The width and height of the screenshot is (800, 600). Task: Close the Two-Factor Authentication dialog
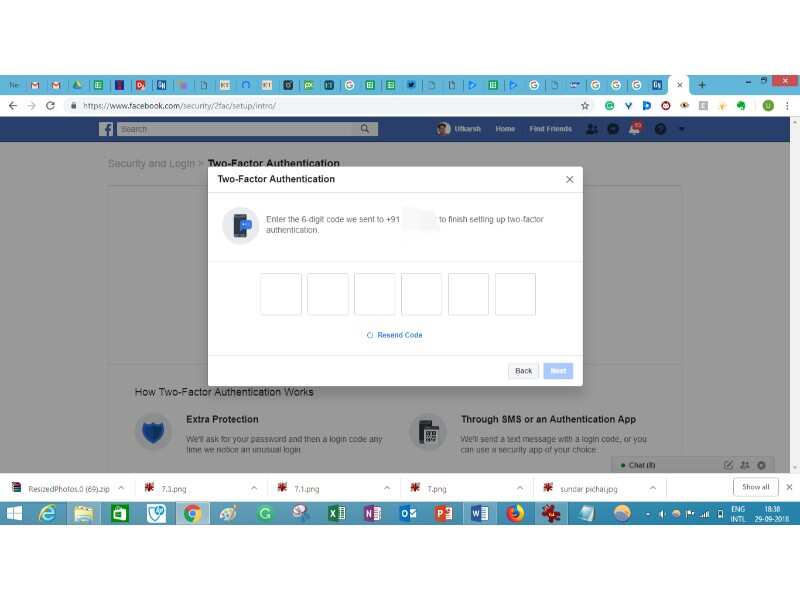coord(569,180)
